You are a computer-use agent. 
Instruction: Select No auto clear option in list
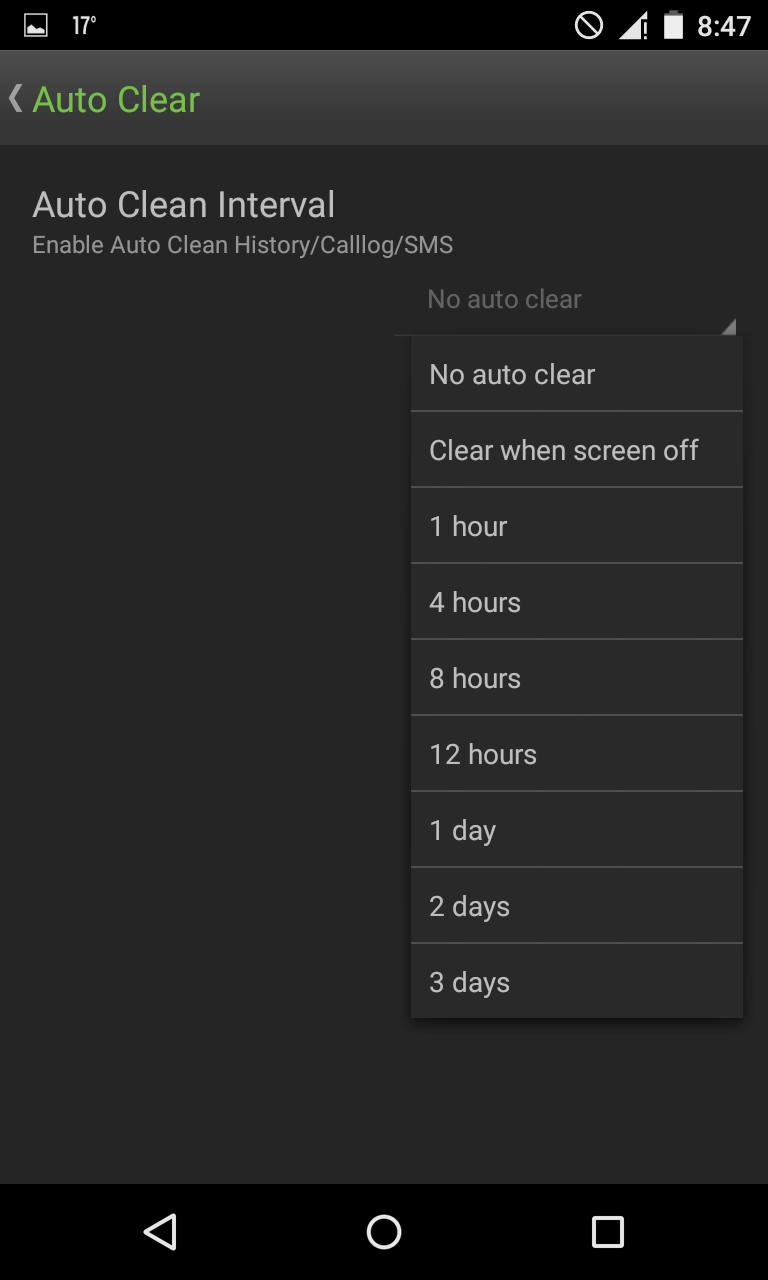pyautogui.click(x=576, y=374)
